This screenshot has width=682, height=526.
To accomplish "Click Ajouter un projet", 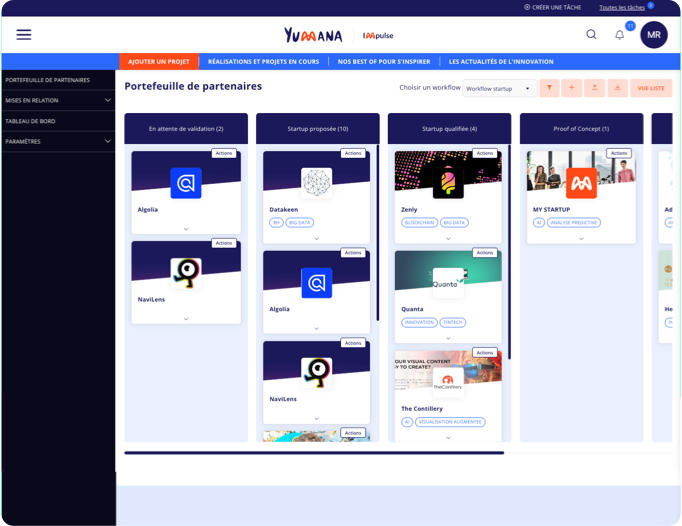I will tap(159, 62).
